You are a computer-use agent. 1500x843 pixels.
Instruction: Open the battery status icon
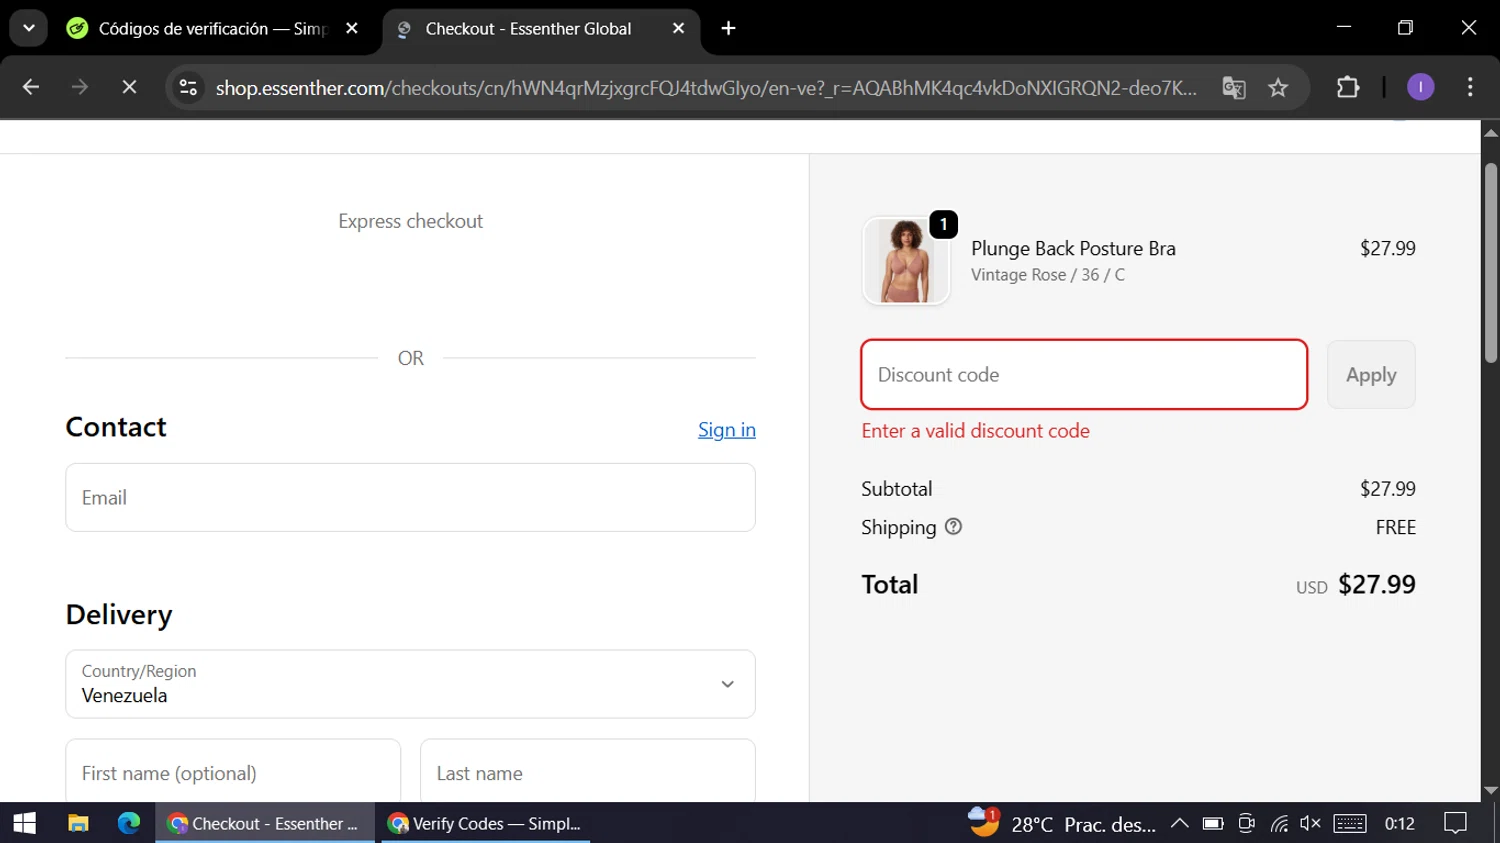[1213, 823]
